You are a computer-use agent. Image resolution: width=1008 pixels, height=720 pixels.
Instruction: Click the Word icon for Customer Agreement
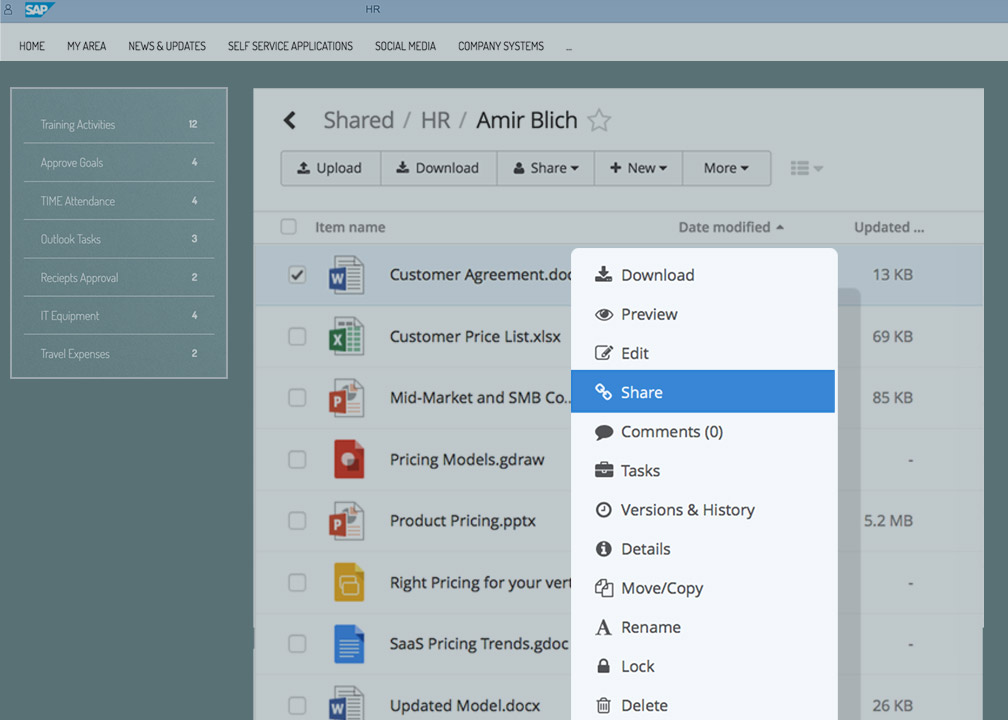(x=347, y=275)
